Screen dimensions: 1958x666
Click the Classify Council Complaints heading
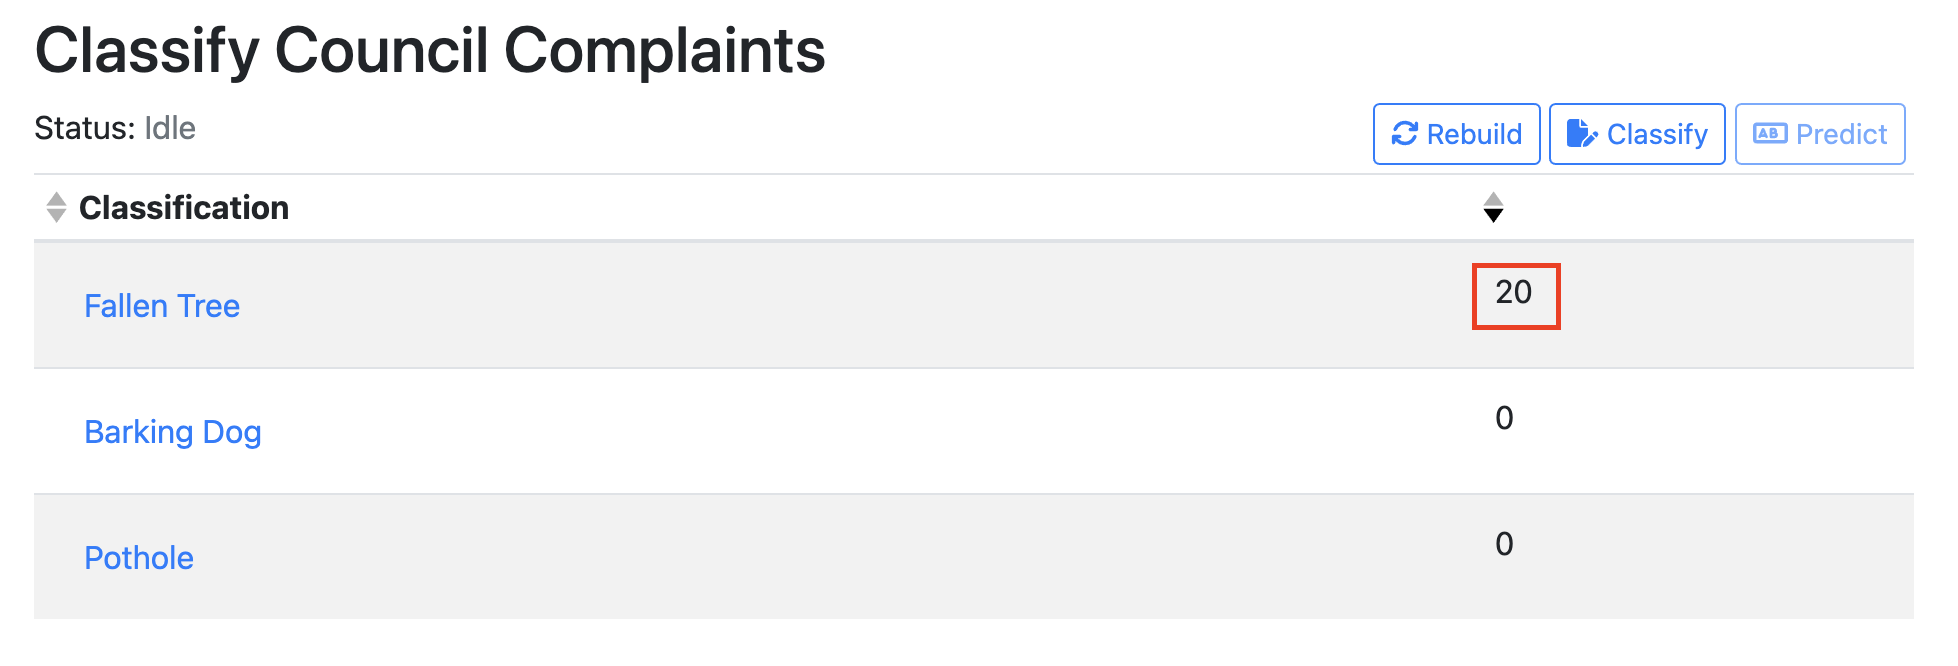430,50
